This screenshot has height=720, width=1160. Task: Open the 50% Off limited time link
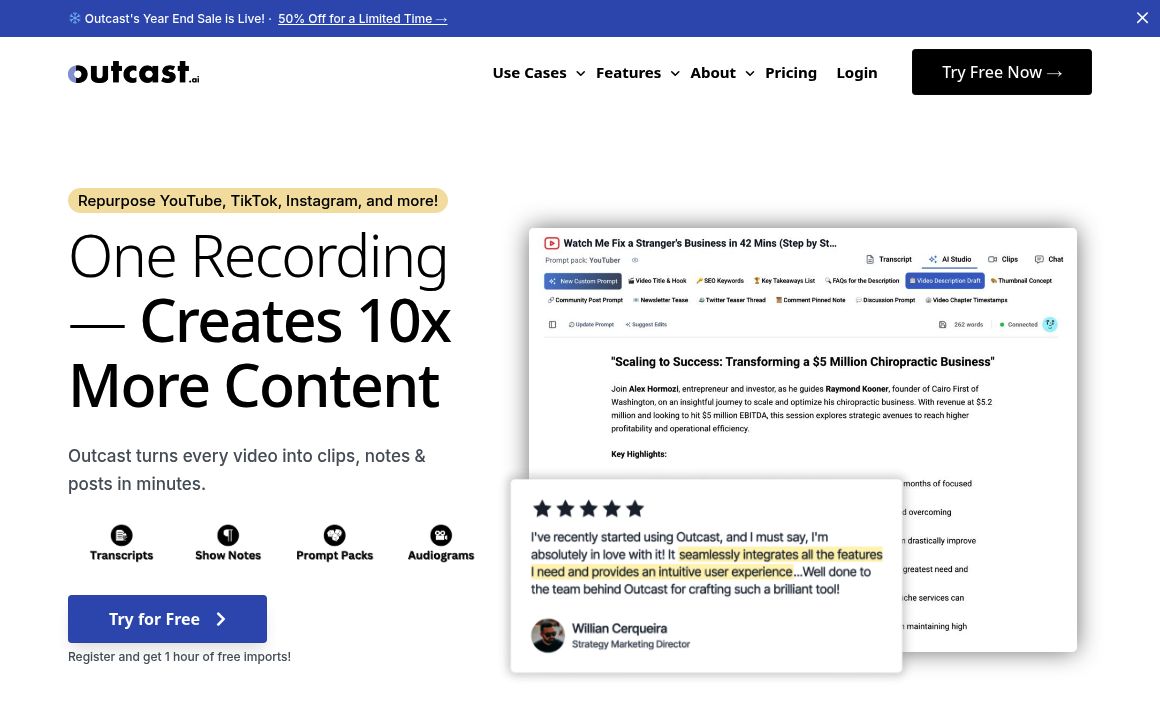pos(362,18)
